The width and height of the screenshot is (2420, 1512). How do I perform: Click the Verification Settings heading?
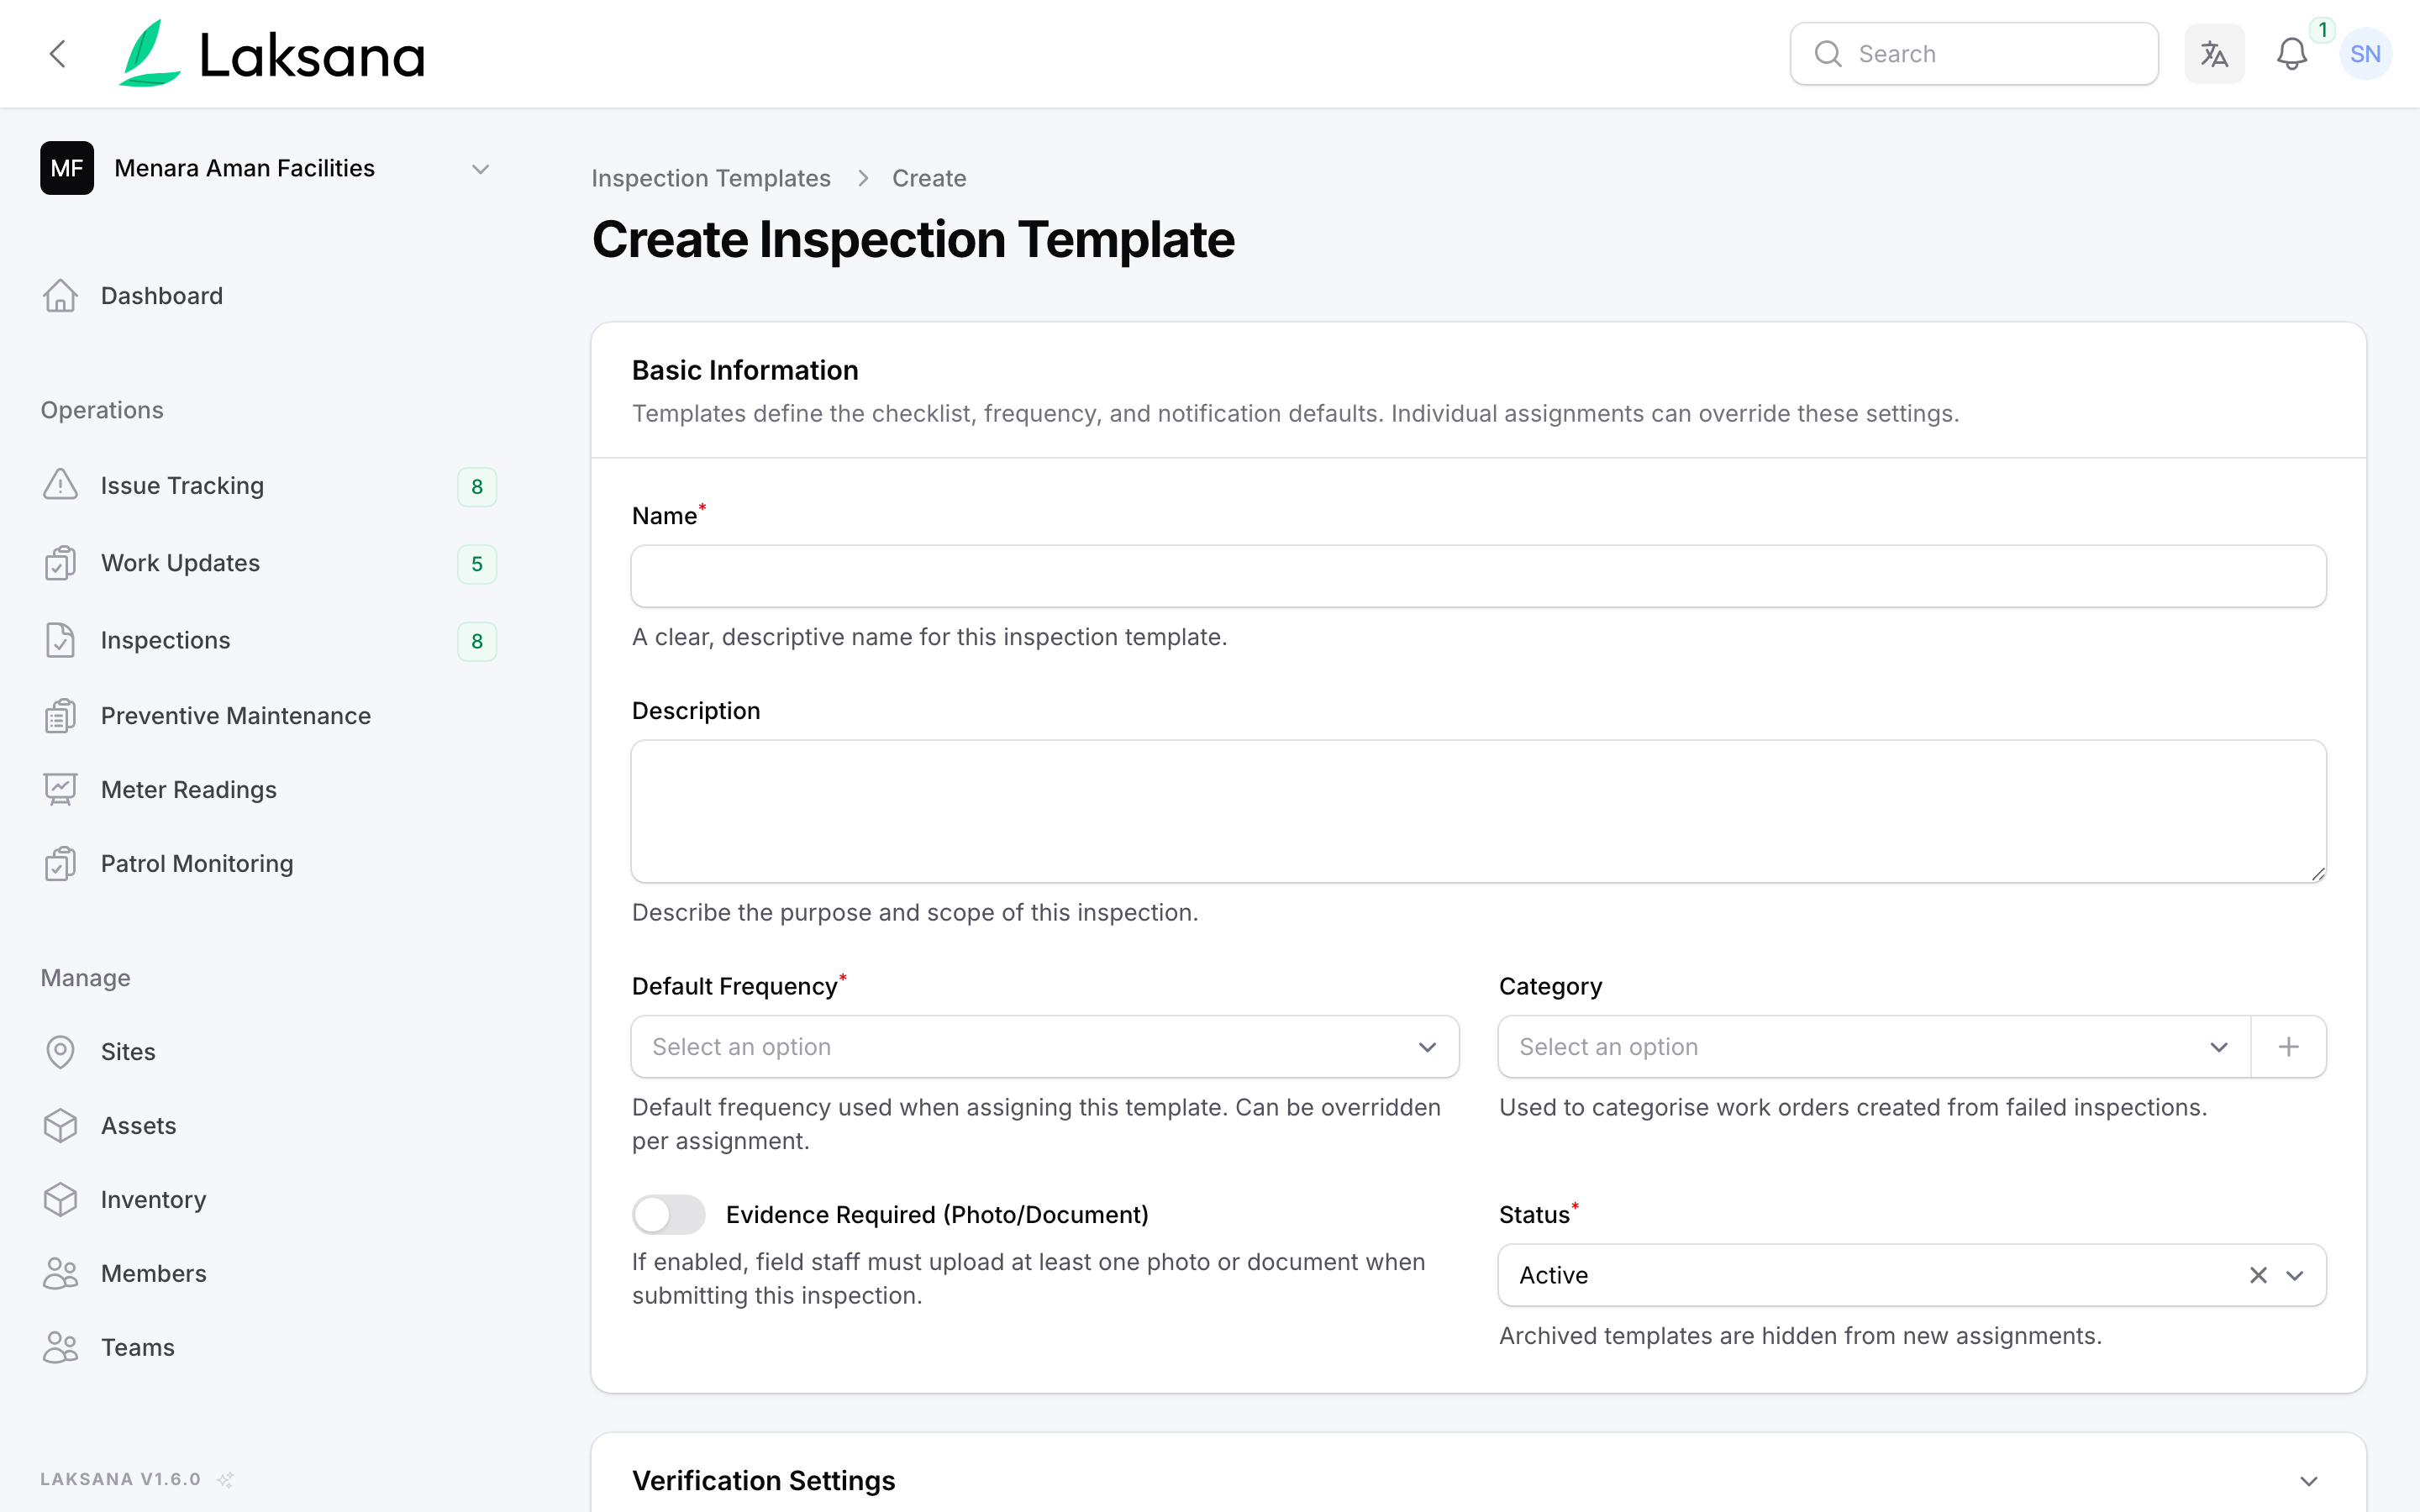coord(763,1481)
